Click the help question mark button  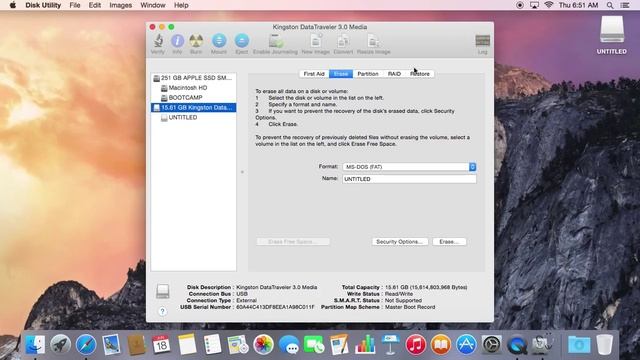pos(162,311)
